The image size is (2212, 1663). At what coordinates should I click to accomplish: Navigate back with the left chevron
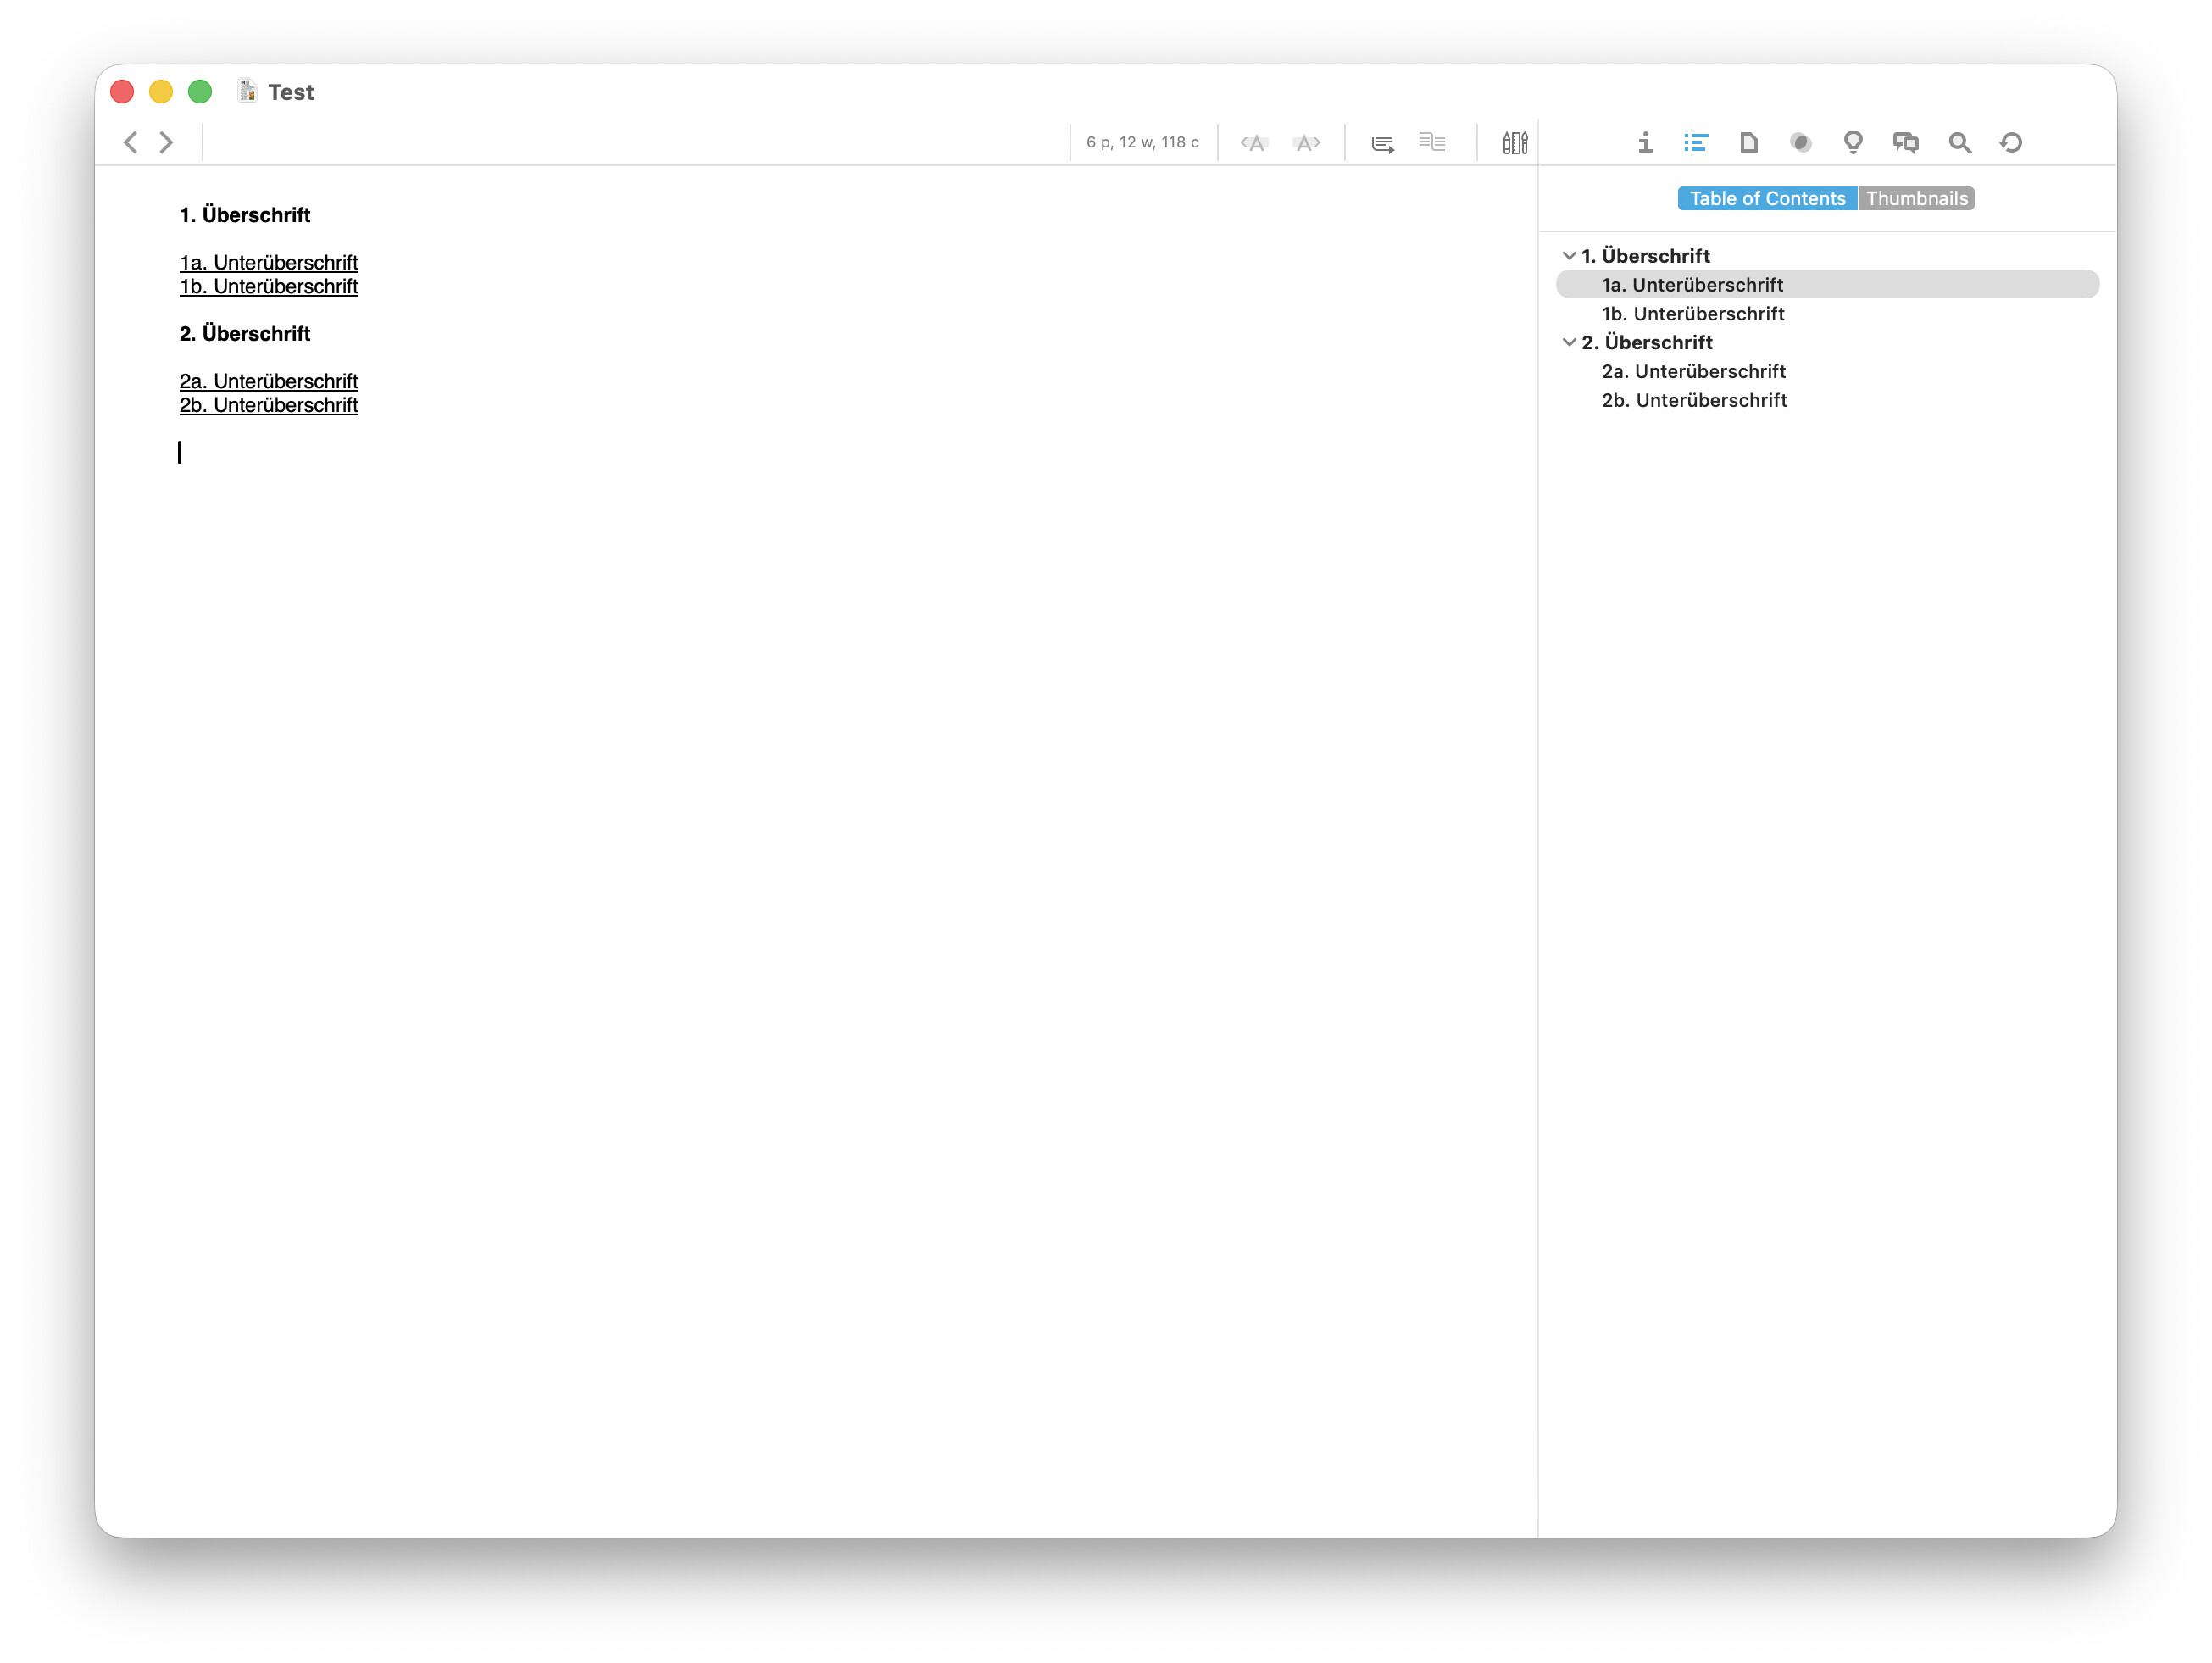coord(130,143)
